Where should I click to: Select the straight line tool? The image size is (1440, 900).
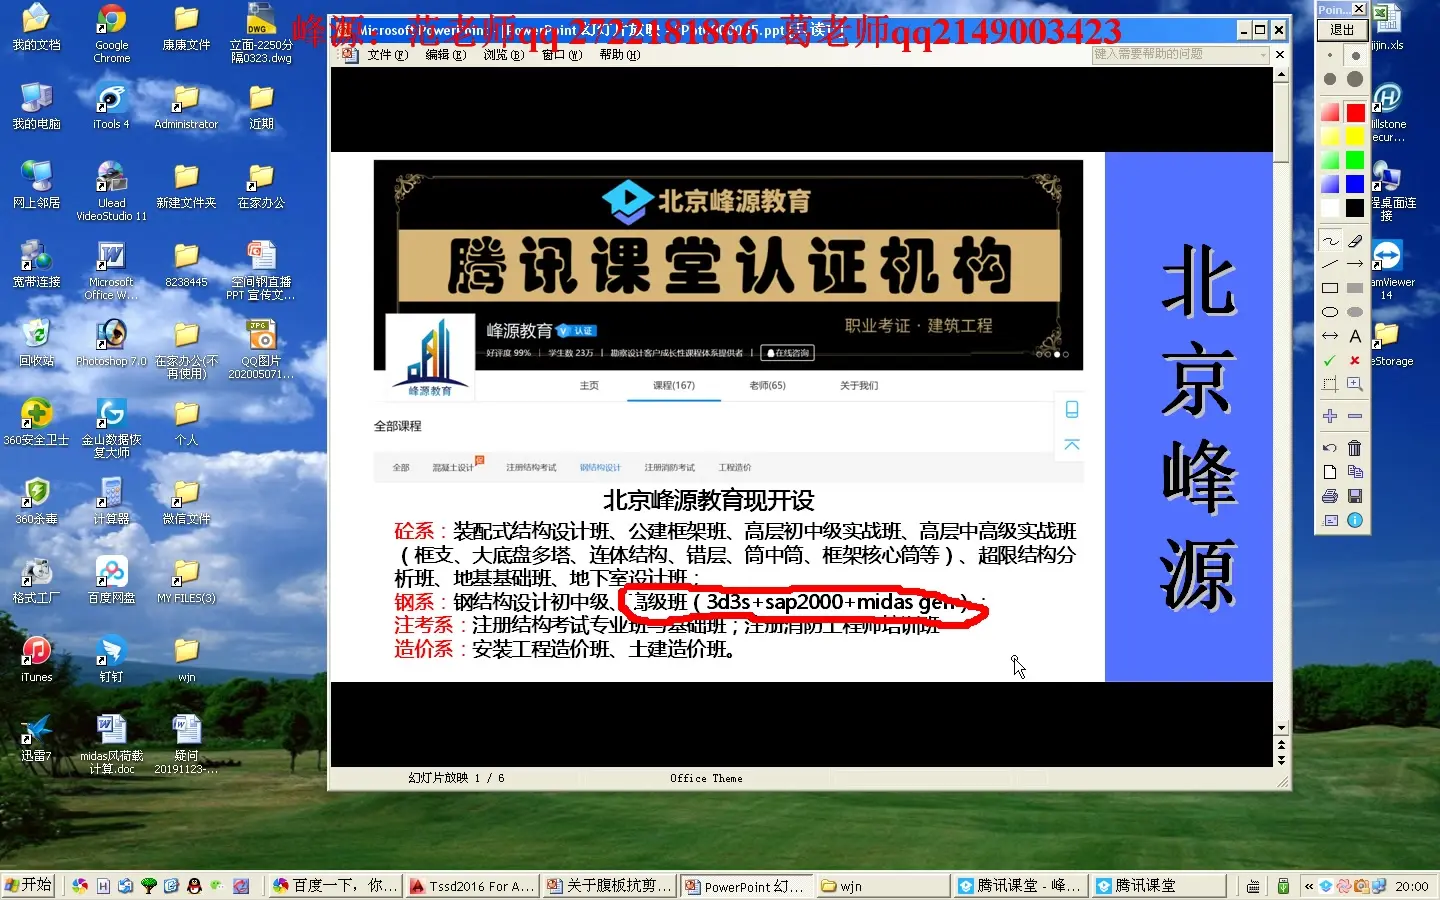1330,265
